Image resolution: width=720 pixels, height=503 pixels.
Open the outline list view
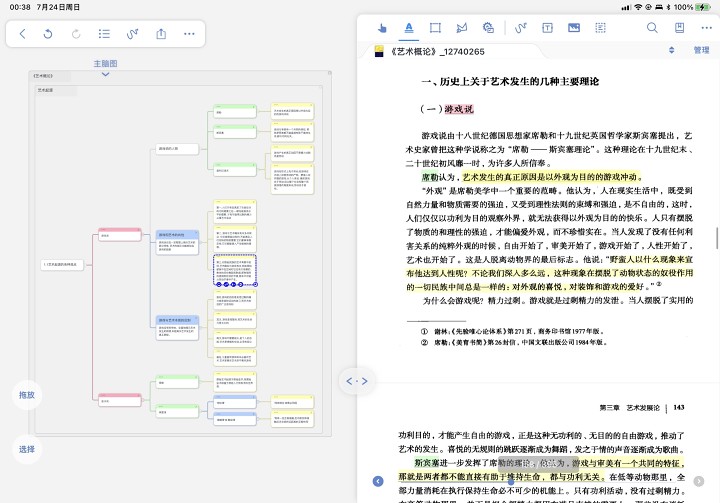tap(104, 34)
